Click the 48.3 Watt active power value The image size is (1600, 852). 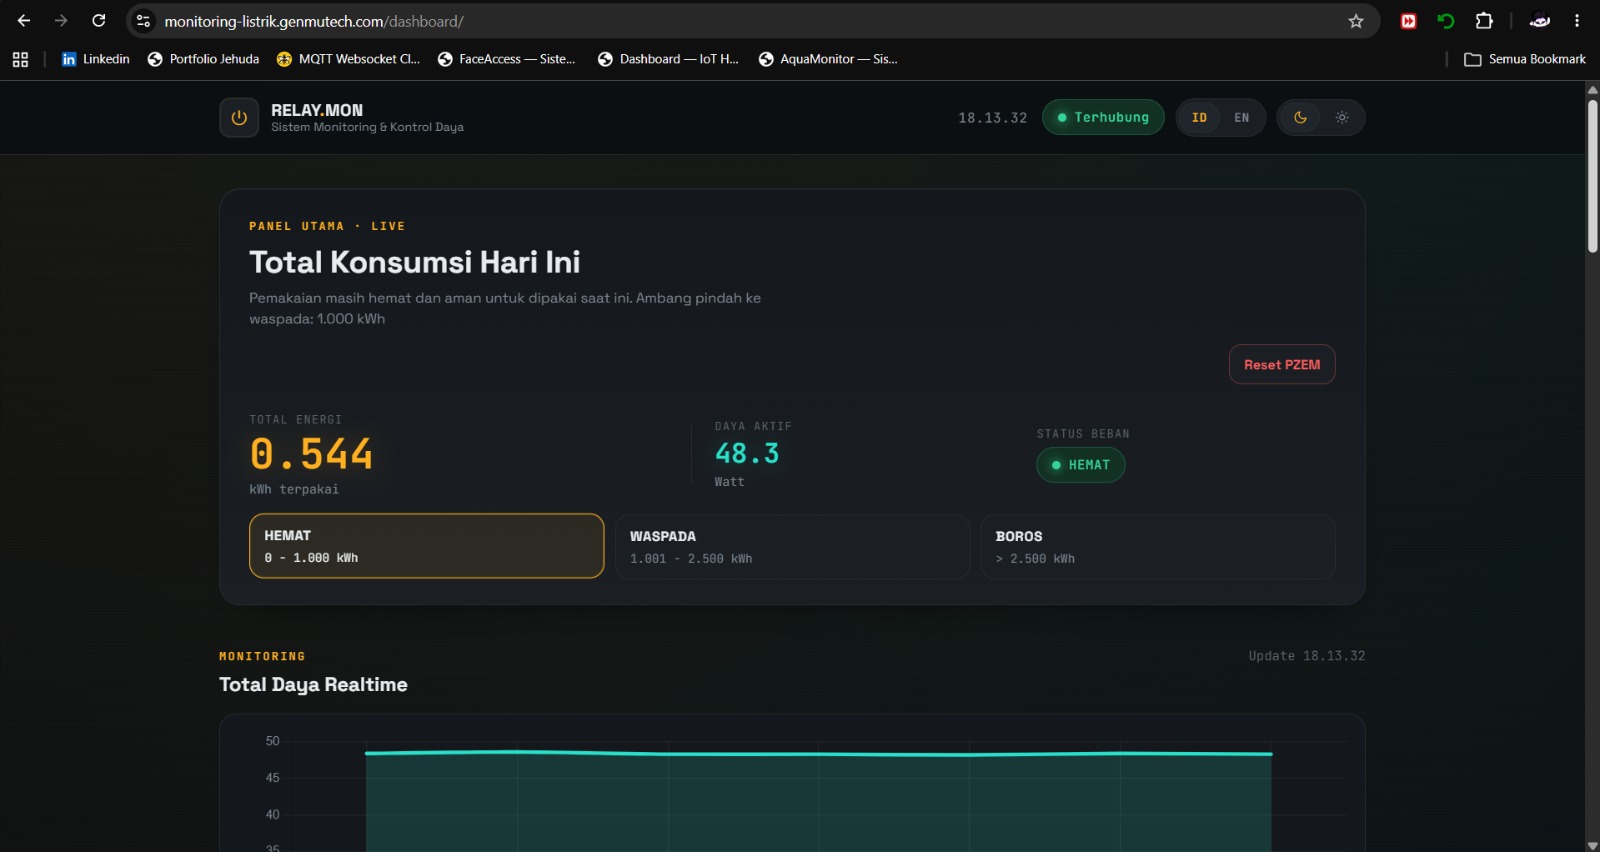[x=747, y=453]
